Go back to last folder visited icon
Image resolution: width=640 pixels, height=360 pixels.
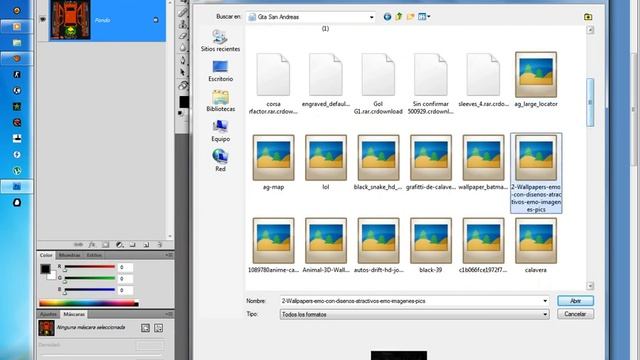coord(387,17)
